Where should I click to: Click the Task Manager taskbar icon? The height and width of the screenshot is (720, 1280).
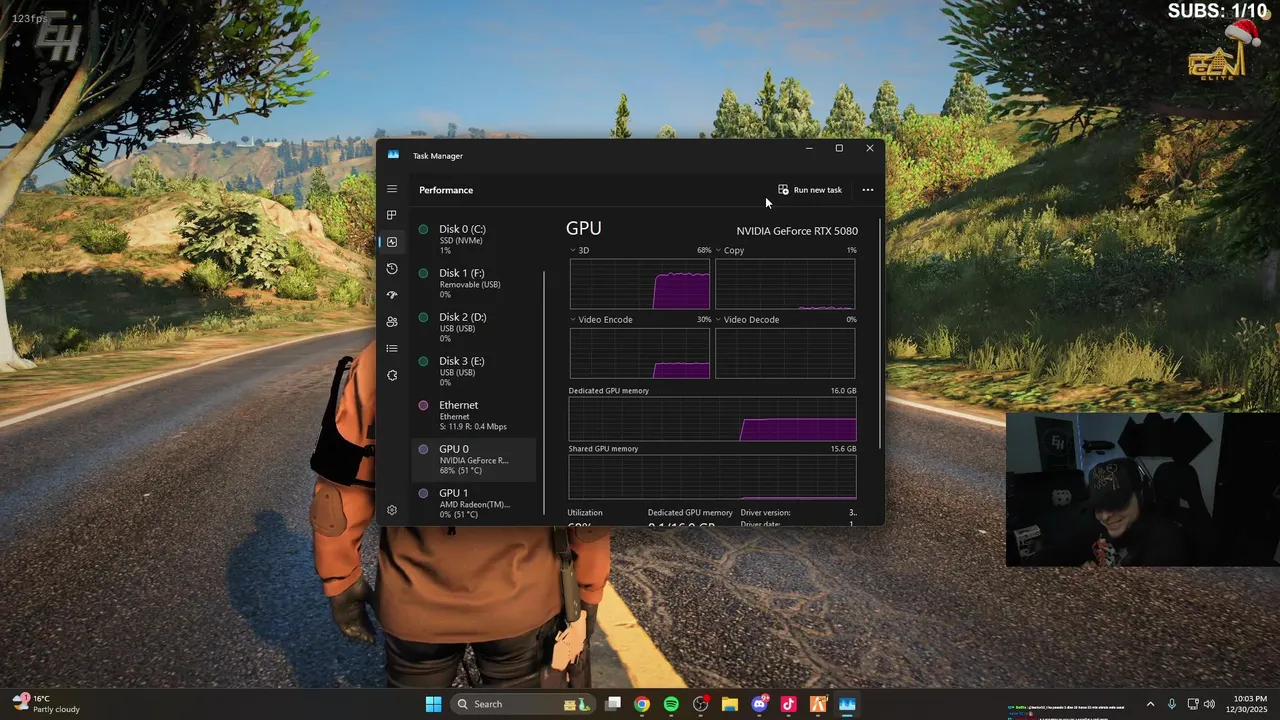pos(847,704)
